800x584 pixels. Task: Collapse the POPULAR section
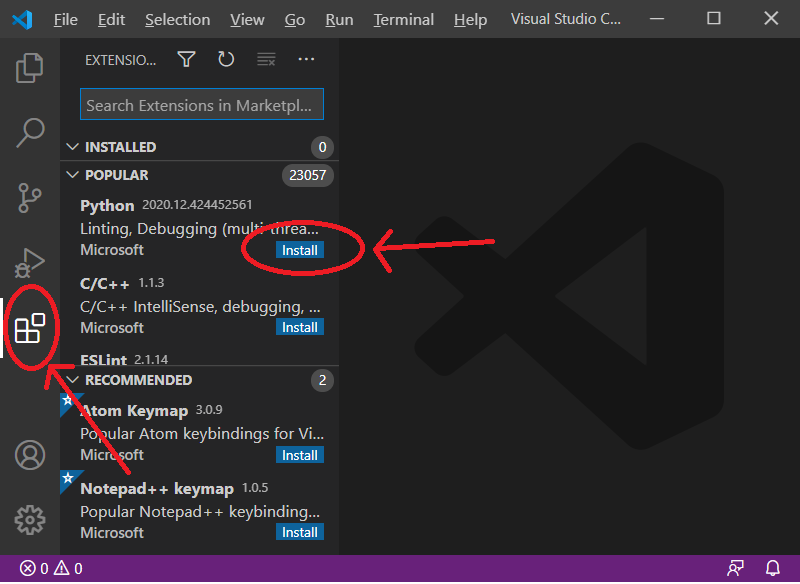click(x=72, y=175)
